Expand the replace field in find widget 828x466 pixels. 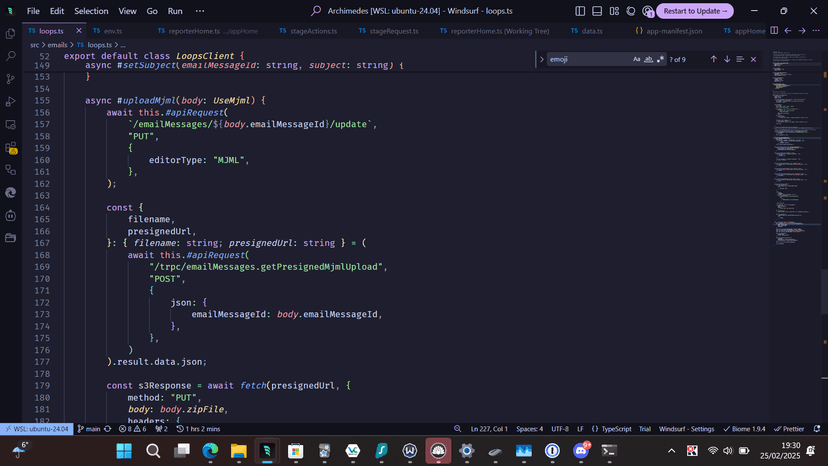tap(542, 59)
